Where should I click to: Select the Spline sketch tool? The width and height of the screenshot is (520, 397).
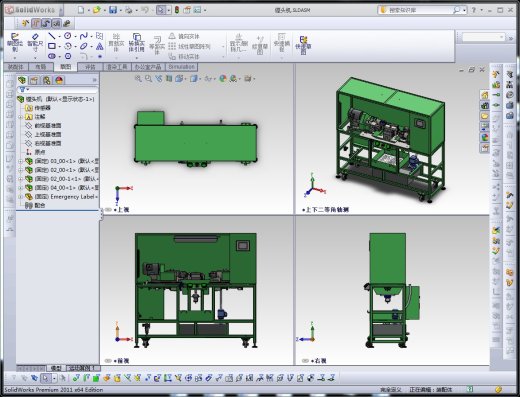(x=84, y=36)
